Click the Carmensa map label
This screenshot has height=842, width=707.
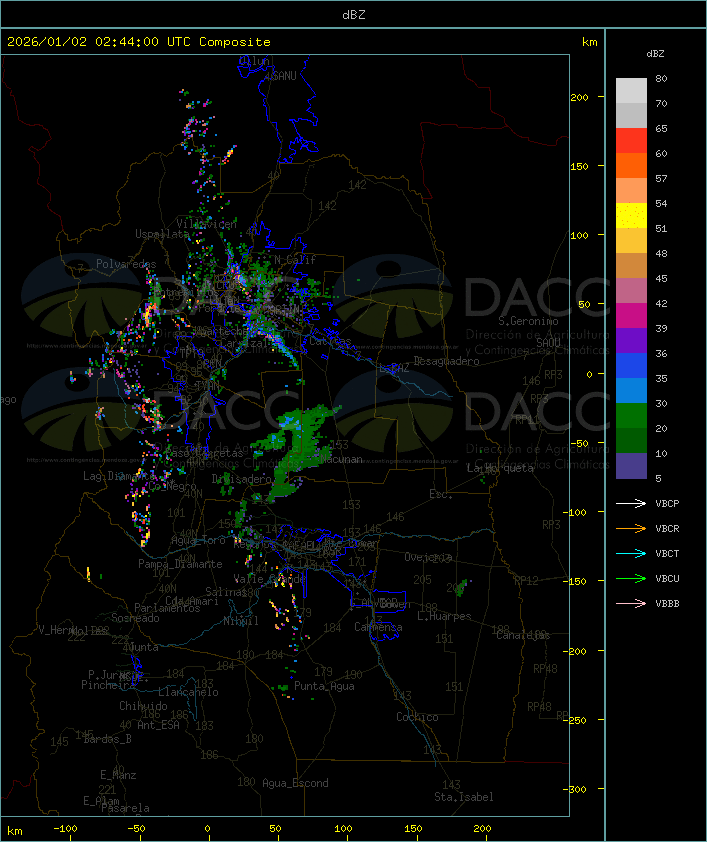[378, 627]
